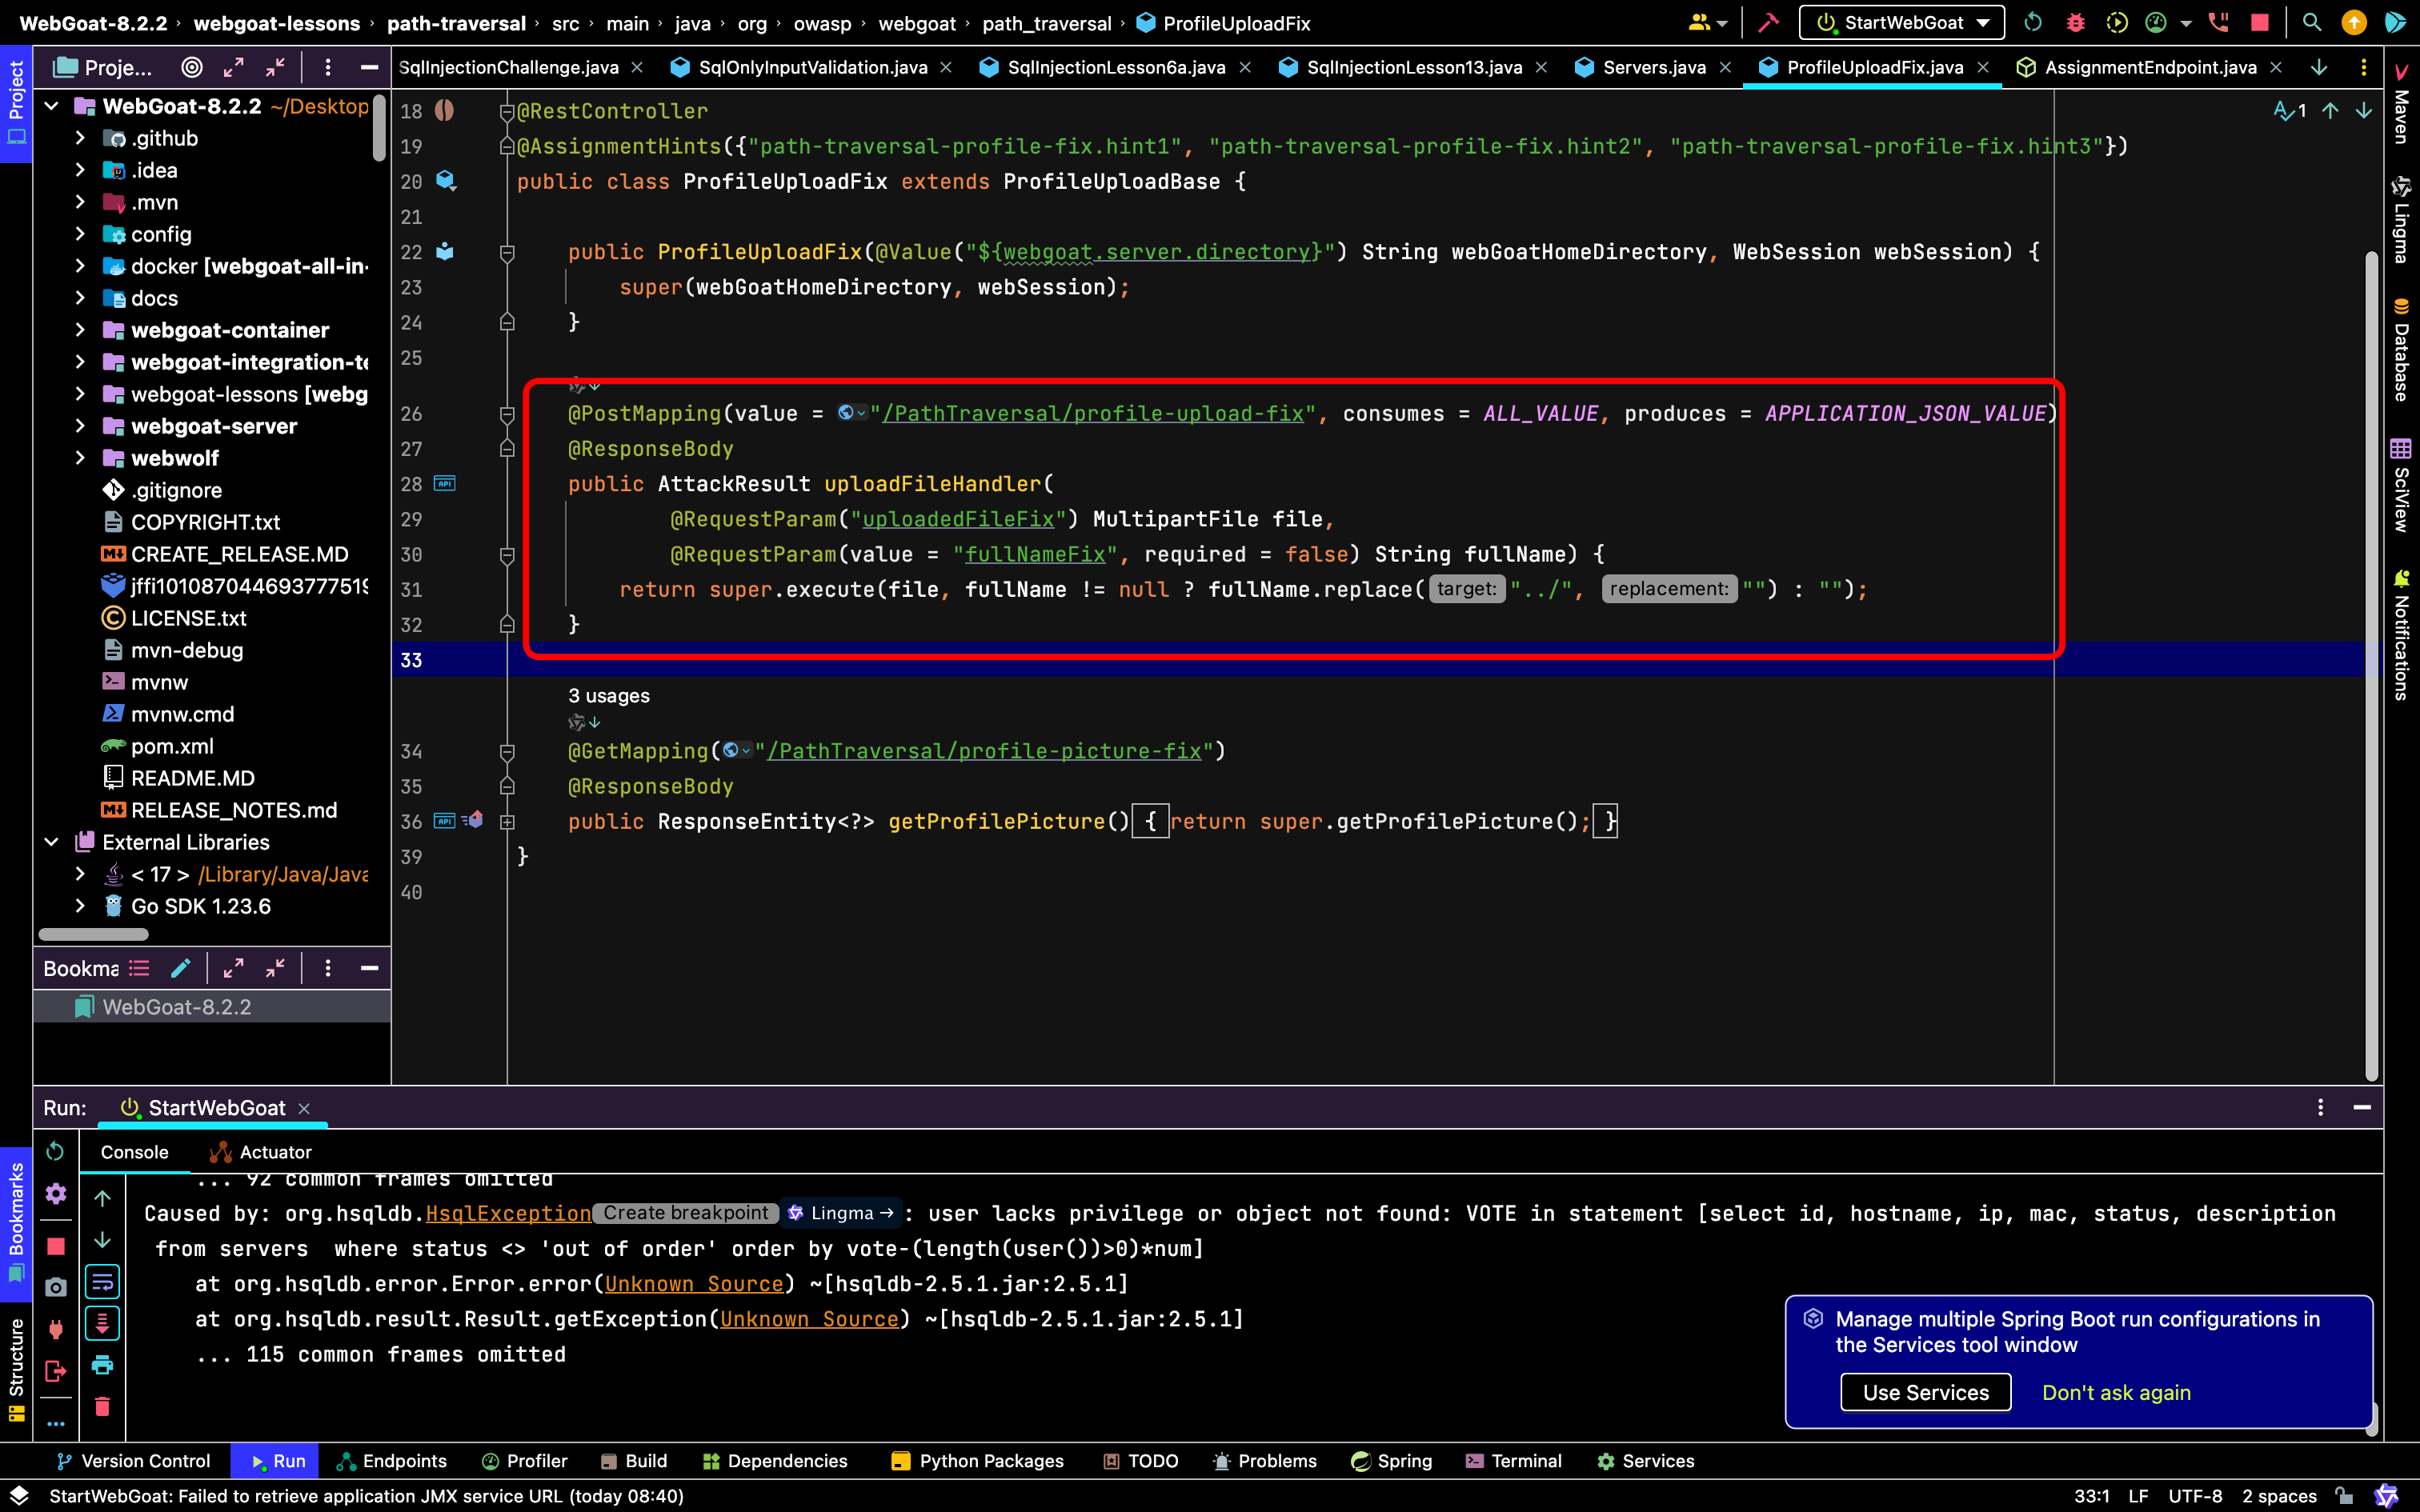Open Search Everywhere magnifier icon

tap(2311, 22)
